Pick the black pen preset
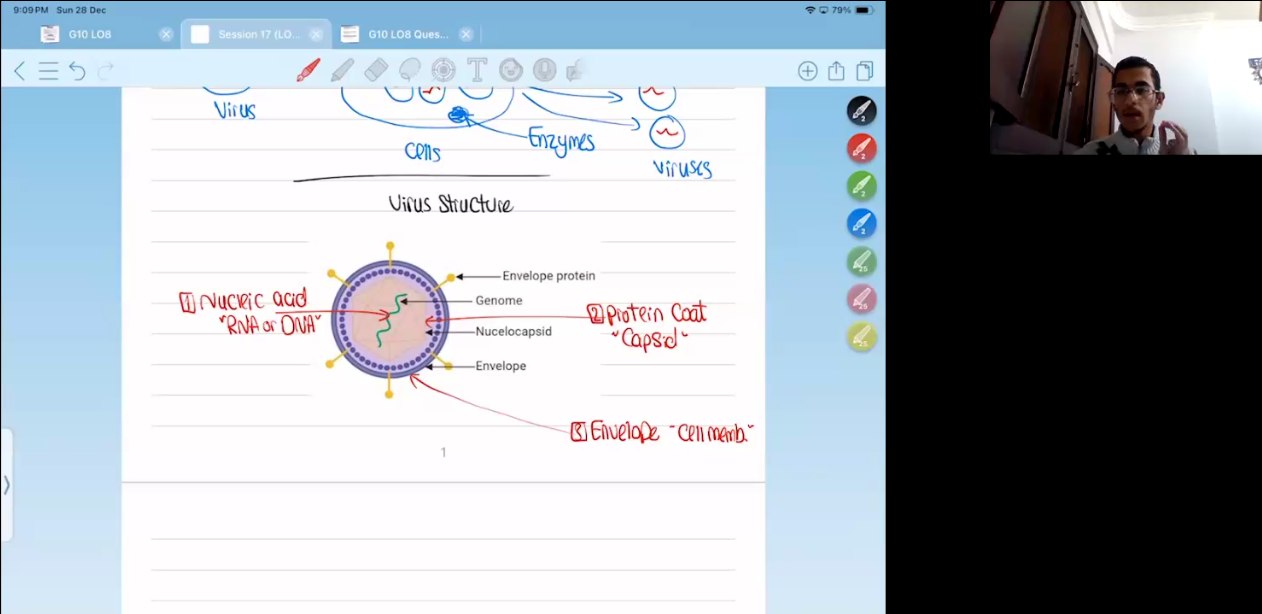This screenshot has height=614, width=1262. pyautogui.click(x=861, y=110)
